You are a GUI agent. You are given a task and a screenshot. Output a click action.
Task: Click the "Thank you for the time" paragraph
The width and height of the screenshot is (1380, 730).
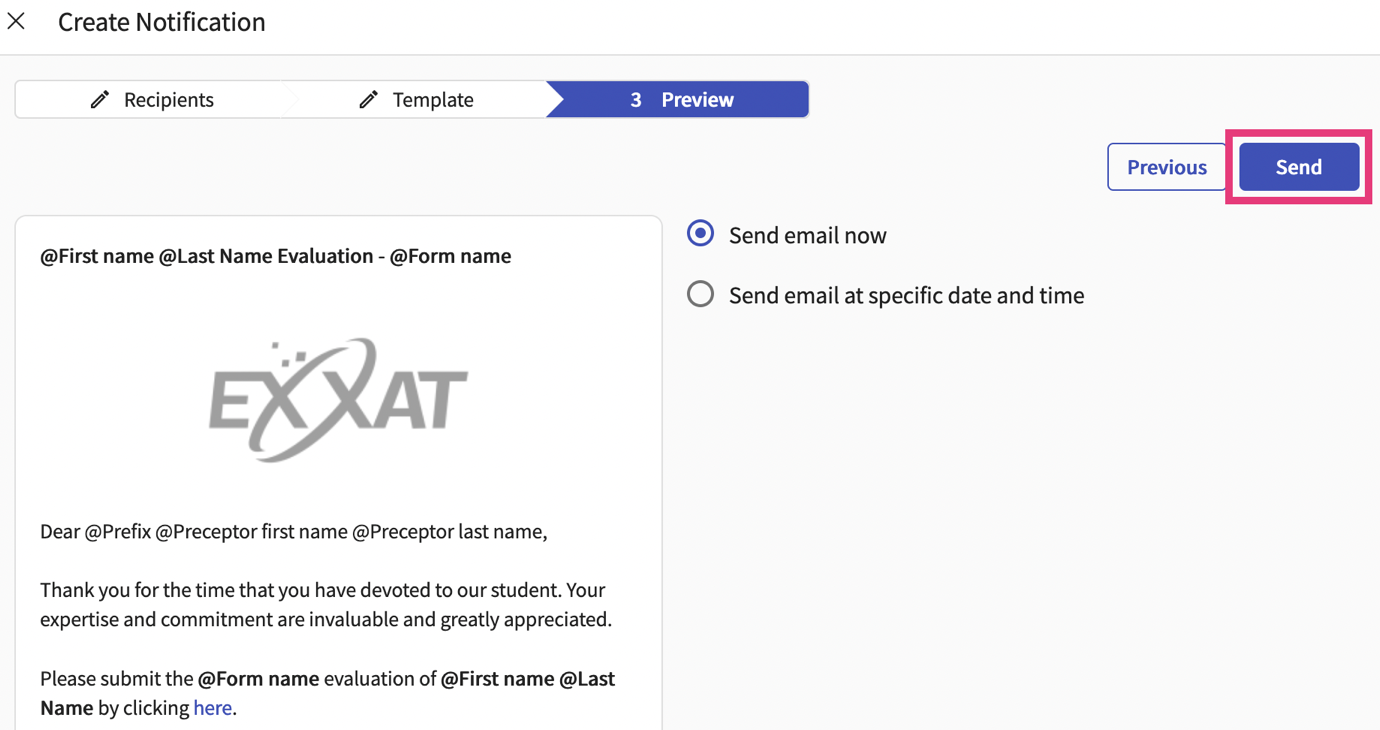point(325,604)
